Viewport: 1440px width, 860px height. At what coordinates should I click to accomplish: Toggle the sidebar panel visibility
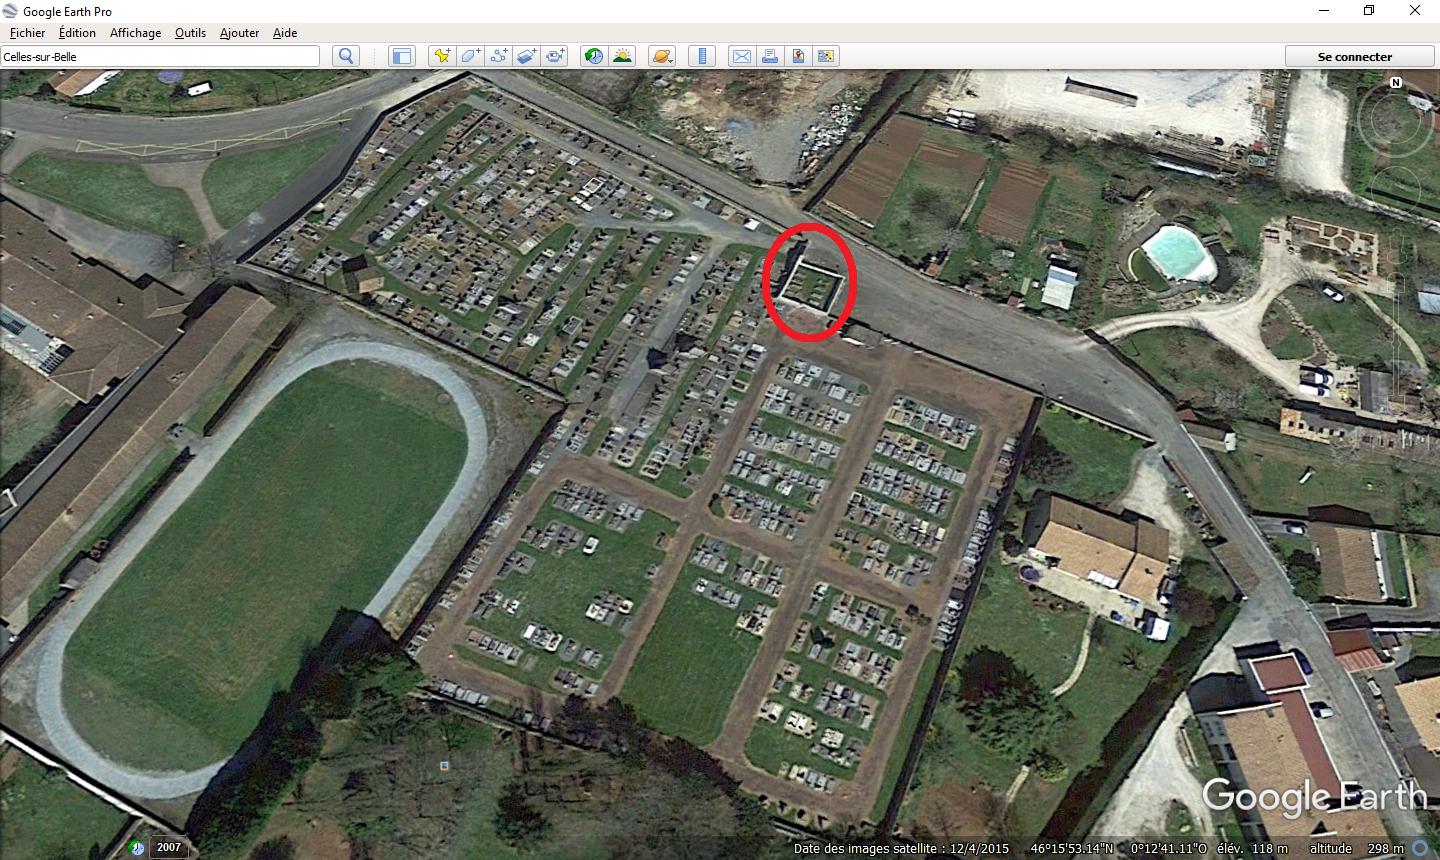tap(402, 56)
